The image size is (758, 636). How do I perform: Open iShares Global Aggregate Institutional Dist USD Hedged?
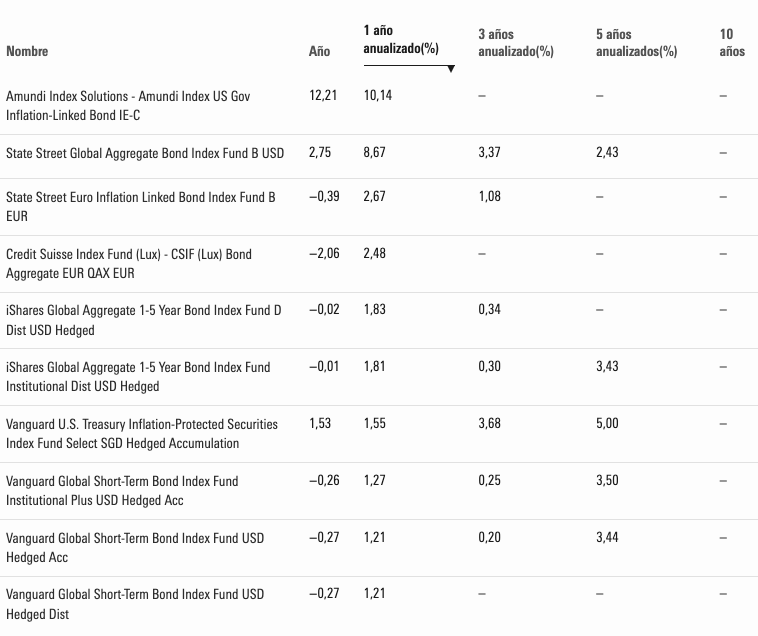[138, 377]
